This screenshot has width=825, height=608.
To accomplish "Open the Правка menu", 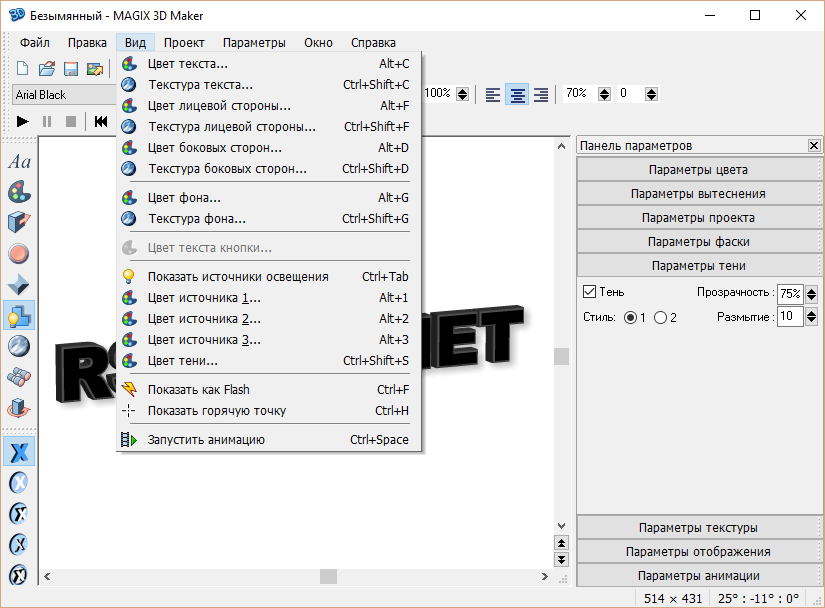I will [87, 43].
